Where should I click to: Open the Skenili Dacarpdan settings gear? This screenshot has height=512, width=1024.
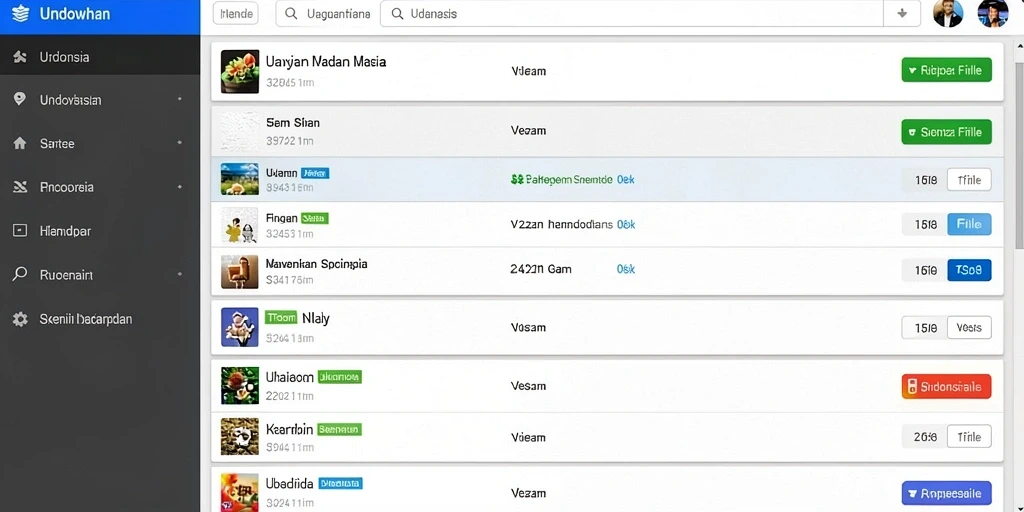pos(20,319)
